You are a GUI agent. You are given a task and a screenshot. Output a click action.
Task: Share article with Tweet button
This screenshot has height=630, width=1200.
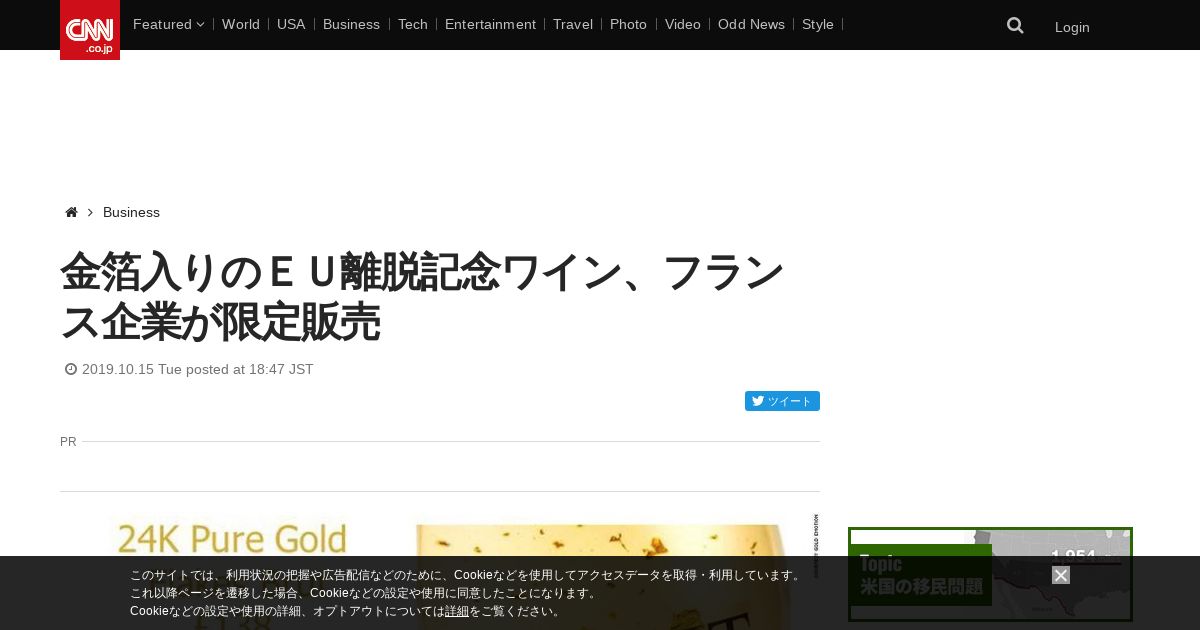(x=782, y=401)
